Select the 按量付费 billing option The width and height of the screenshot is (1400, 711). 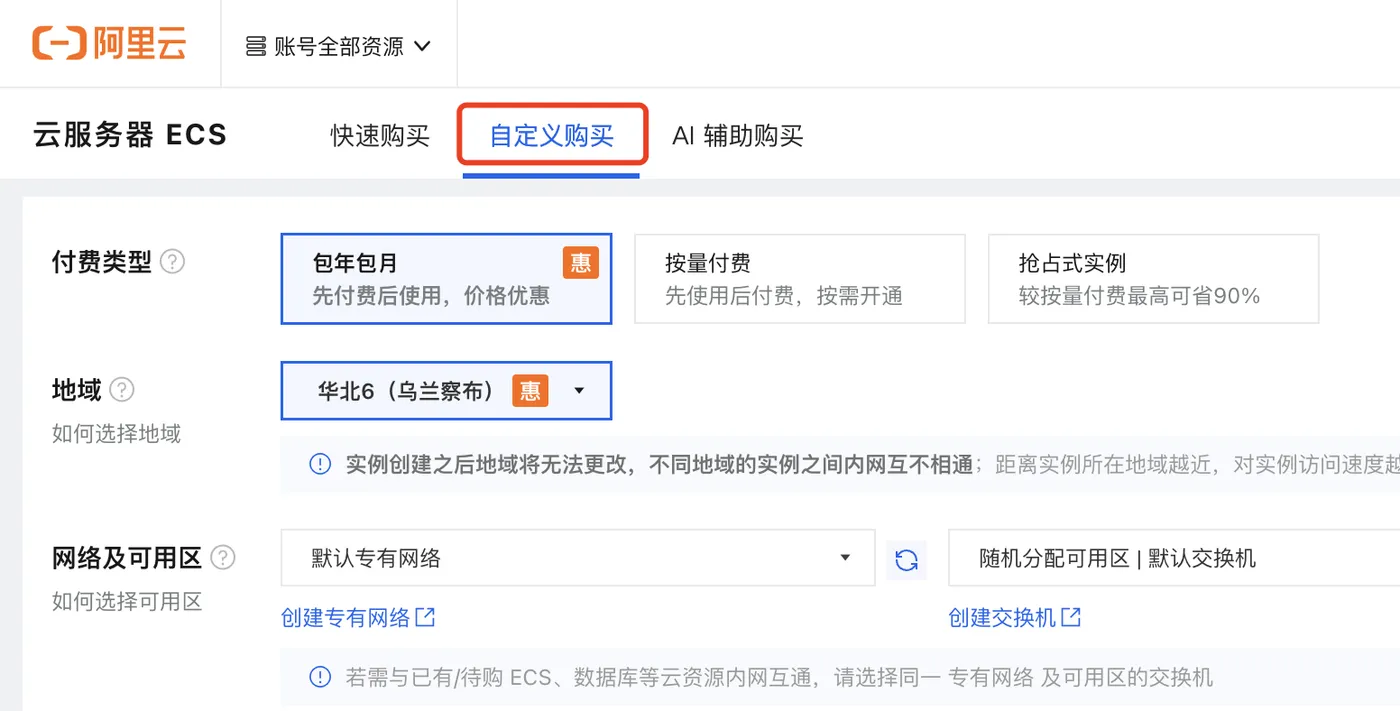click(800, 279)
